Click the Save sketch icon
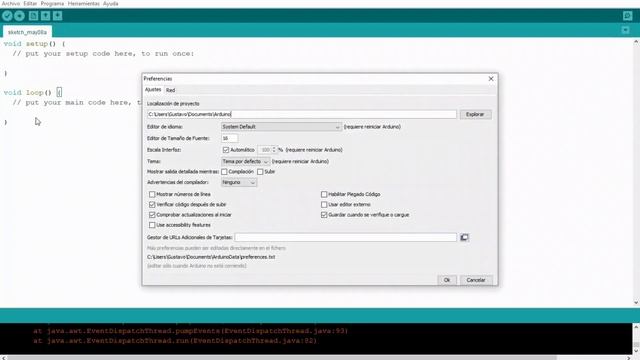This screenshot has width=640, height=360. coord(57,16)
